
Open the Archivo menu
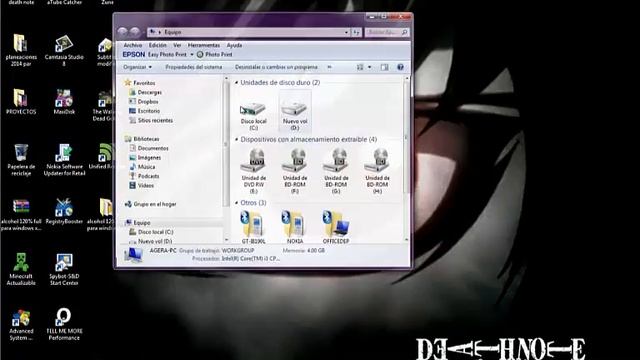coord(133,45)
